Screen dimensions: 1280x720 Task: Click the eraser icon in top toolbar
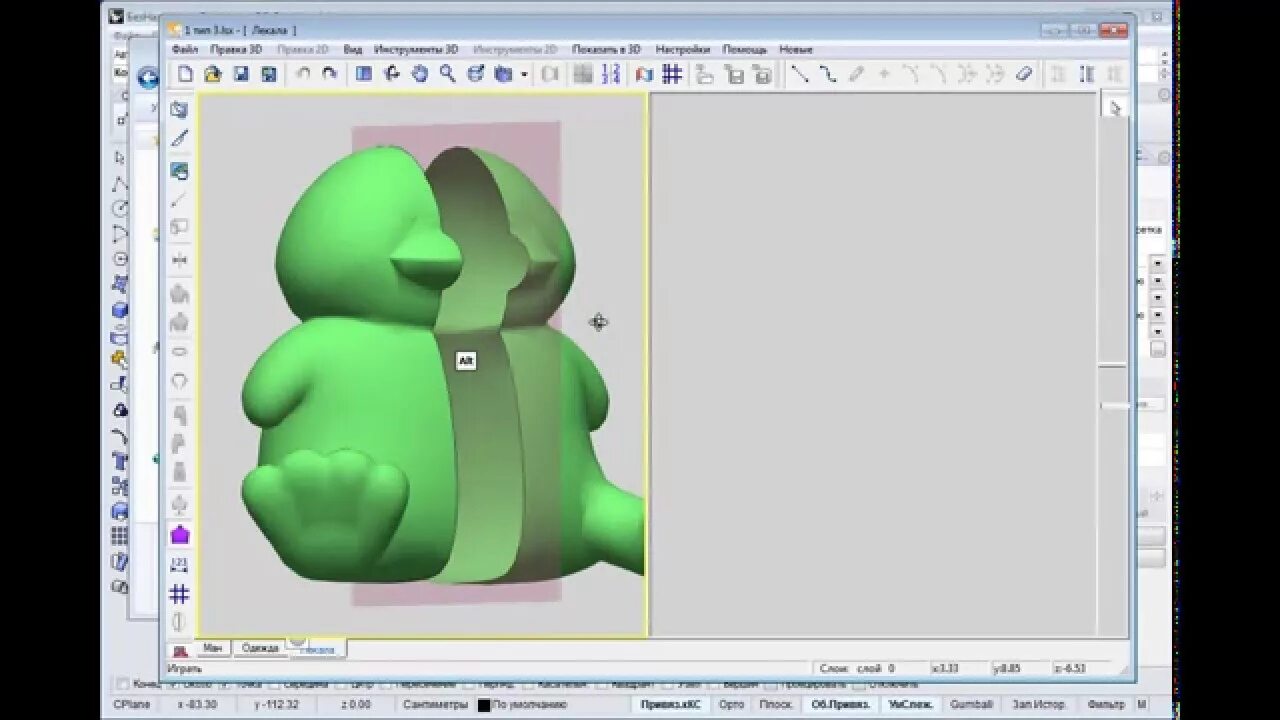1024,74
